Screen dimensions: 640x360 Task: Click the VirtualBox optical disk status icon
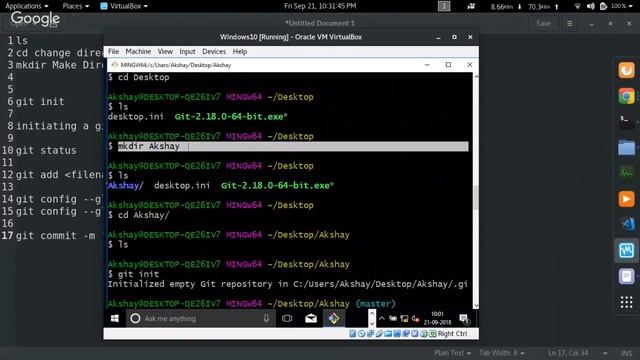click(361, 333)
